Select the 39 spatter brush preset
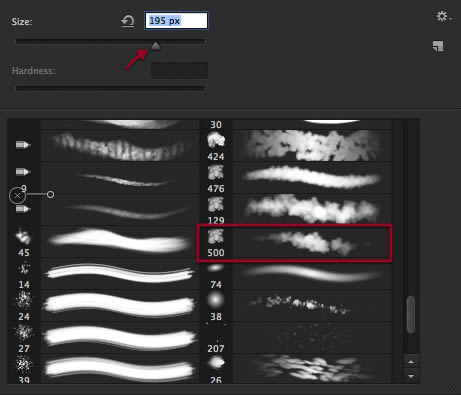The height and width of the screenshot is (395, 461). click(x=103, y=369)
